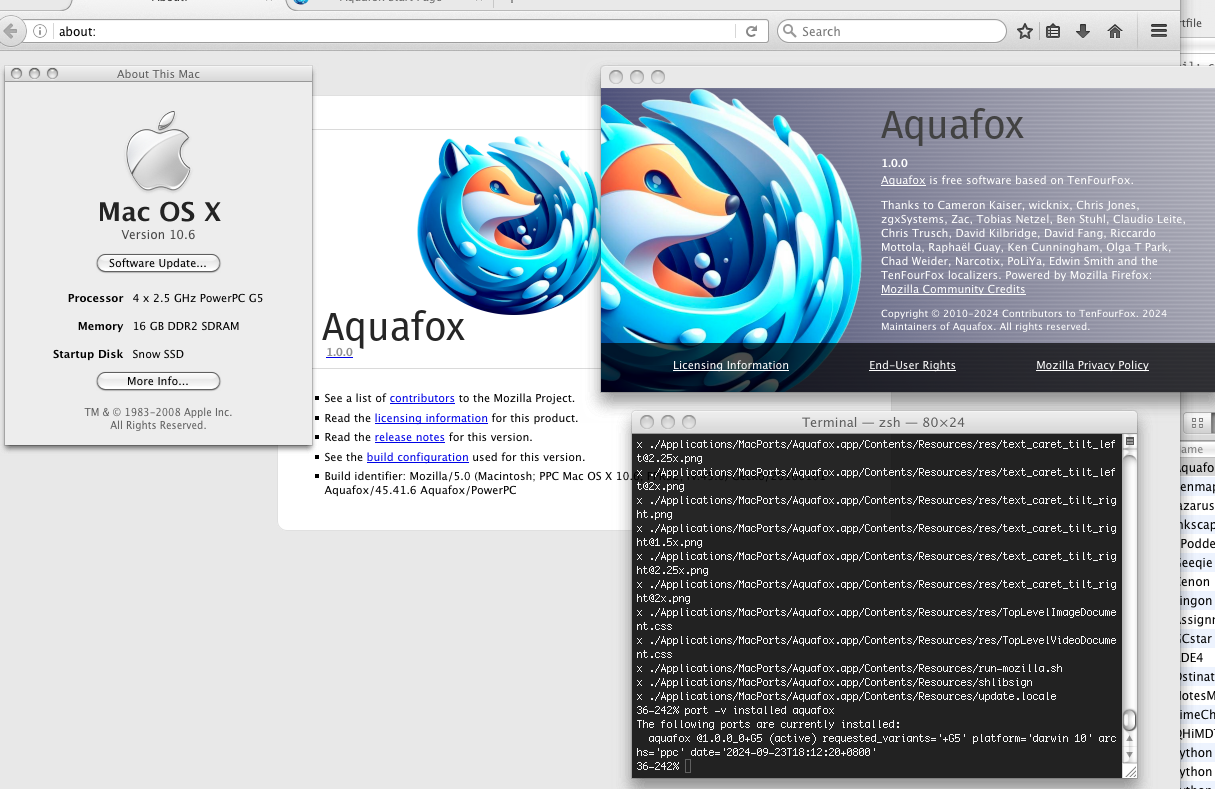Reload the current page
Image resolution: width=1215 pixels, height=789 pixels.
pyautogui.click(x=752, y=31)
